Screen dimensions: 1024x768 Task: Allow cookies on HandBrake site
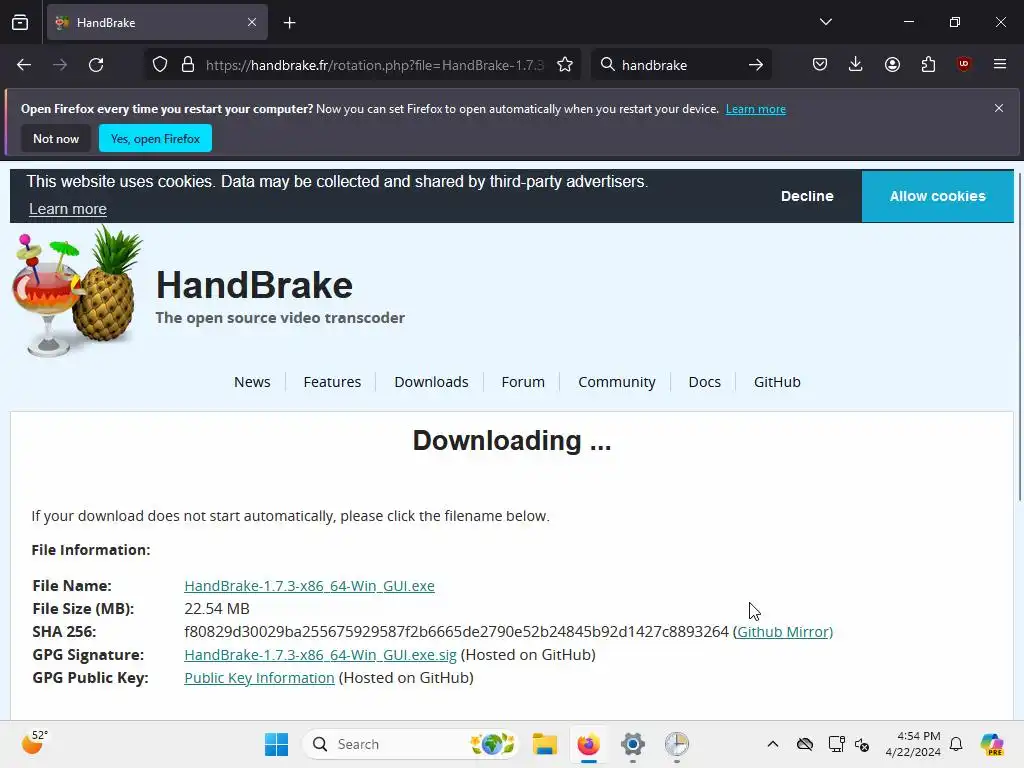tap(938, 196)
